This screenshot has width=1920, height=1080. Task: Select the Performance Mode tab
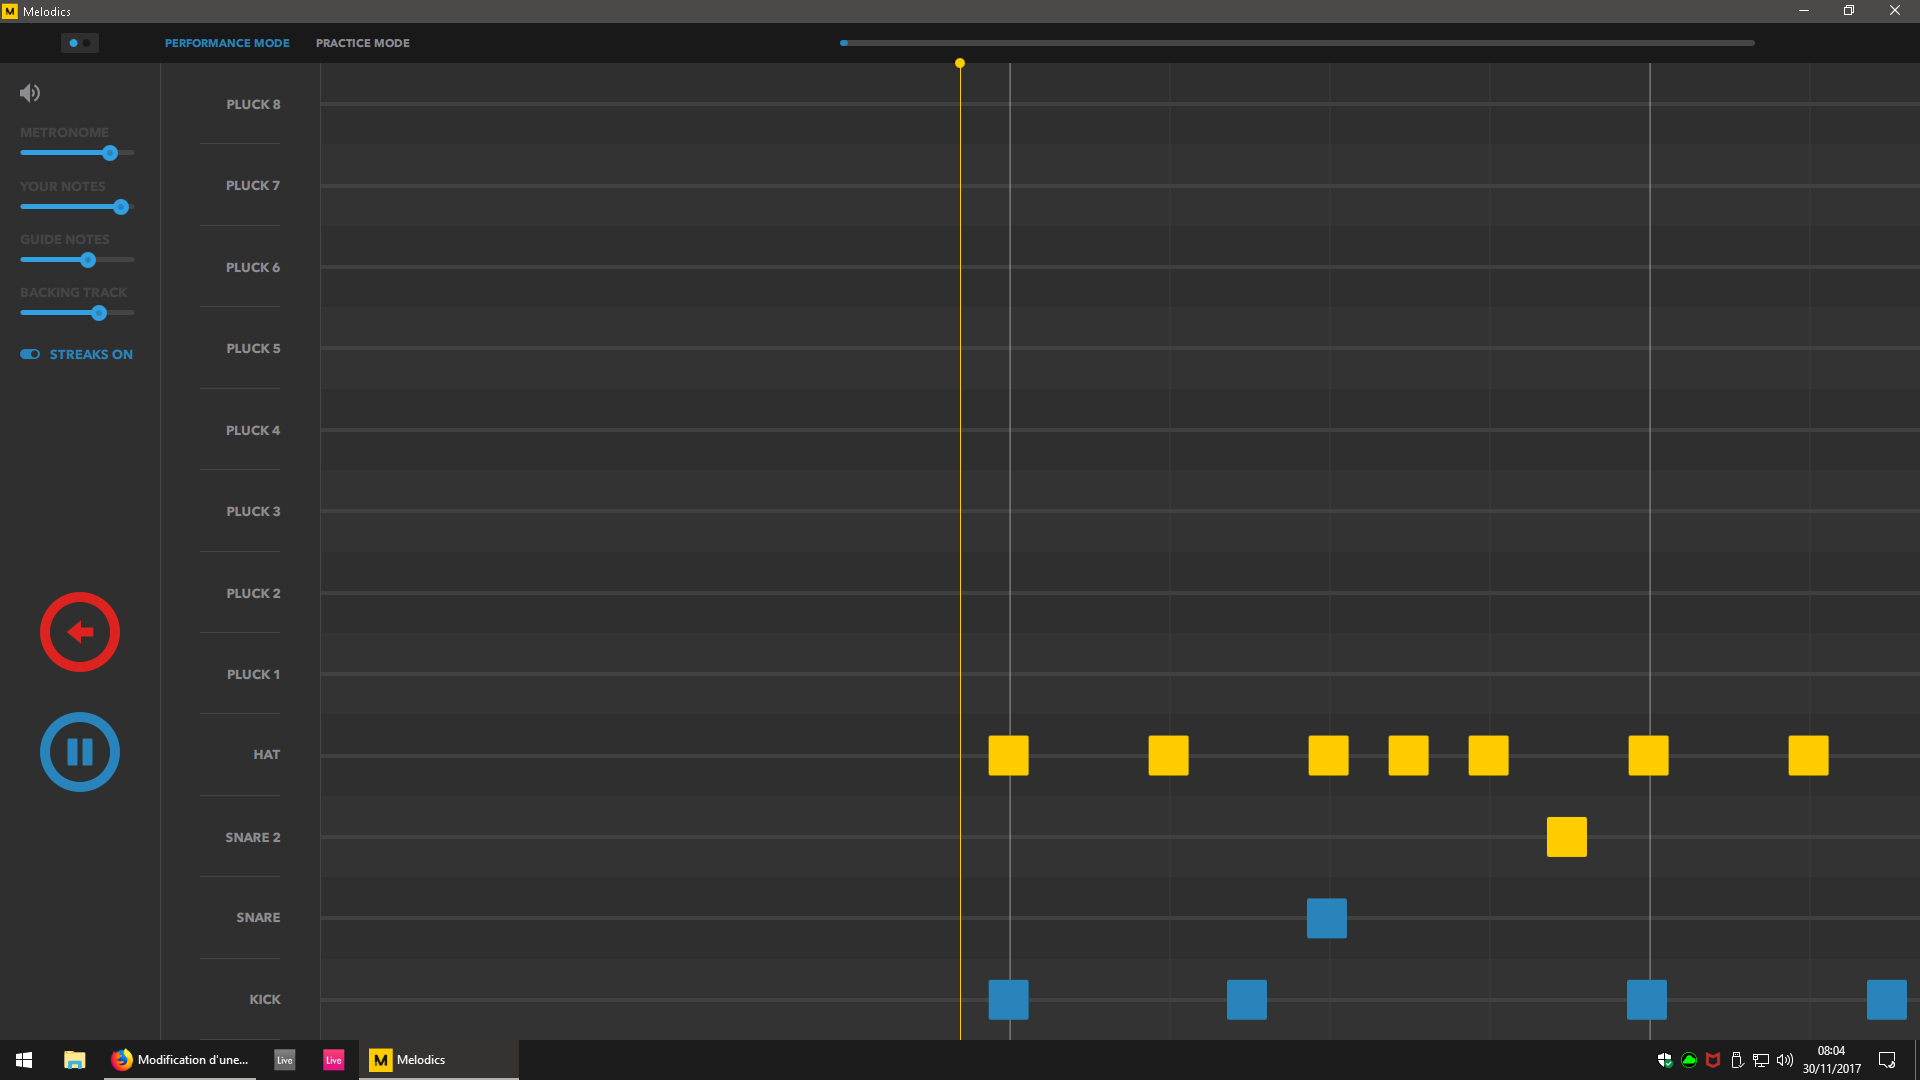point(227,43)
